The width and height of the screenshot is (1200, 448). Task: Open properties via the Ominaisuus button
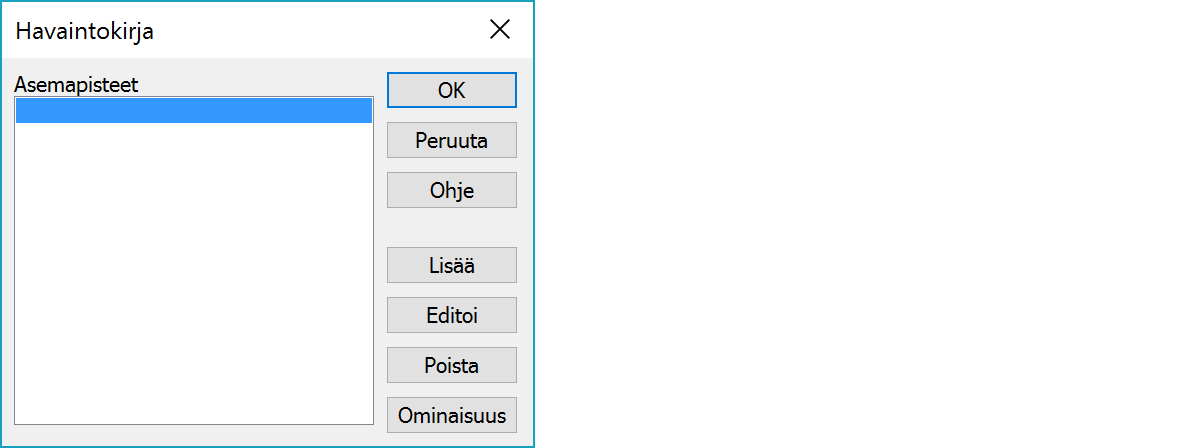click(451, 415)
